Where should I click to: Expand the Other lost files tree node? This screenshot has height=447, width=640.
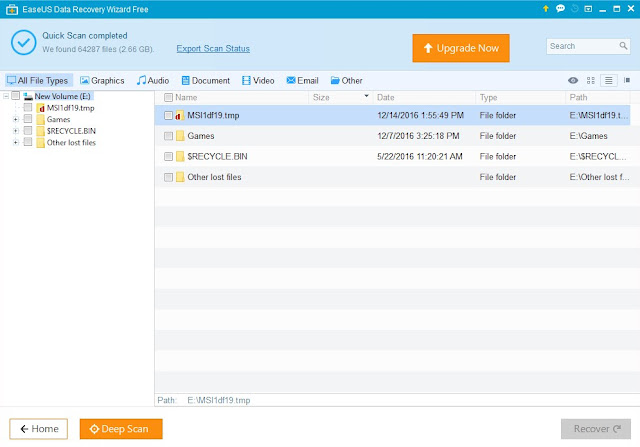point(16,142)
